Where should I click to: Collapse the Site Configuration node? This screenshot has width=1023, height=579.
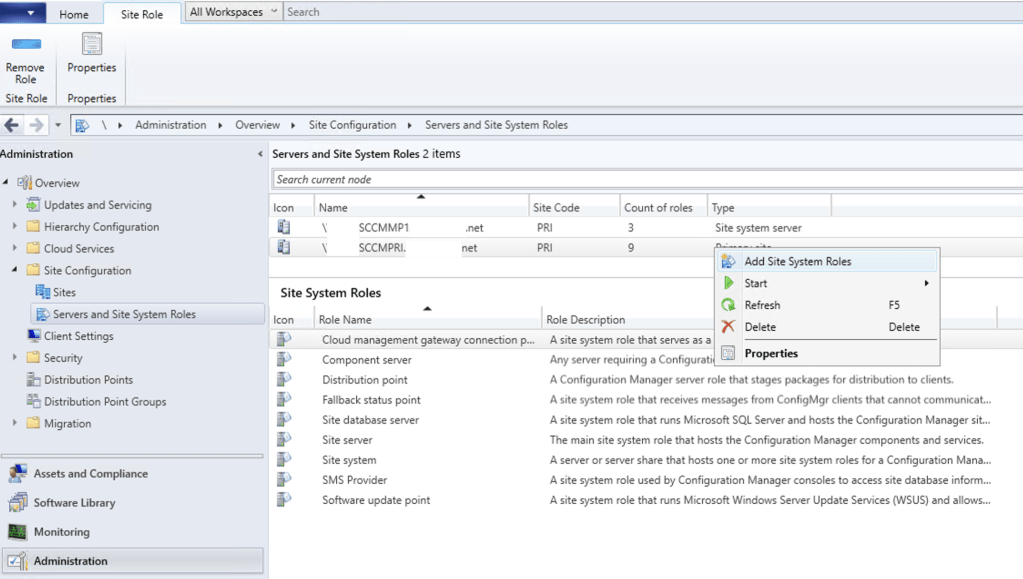point(15,271)
